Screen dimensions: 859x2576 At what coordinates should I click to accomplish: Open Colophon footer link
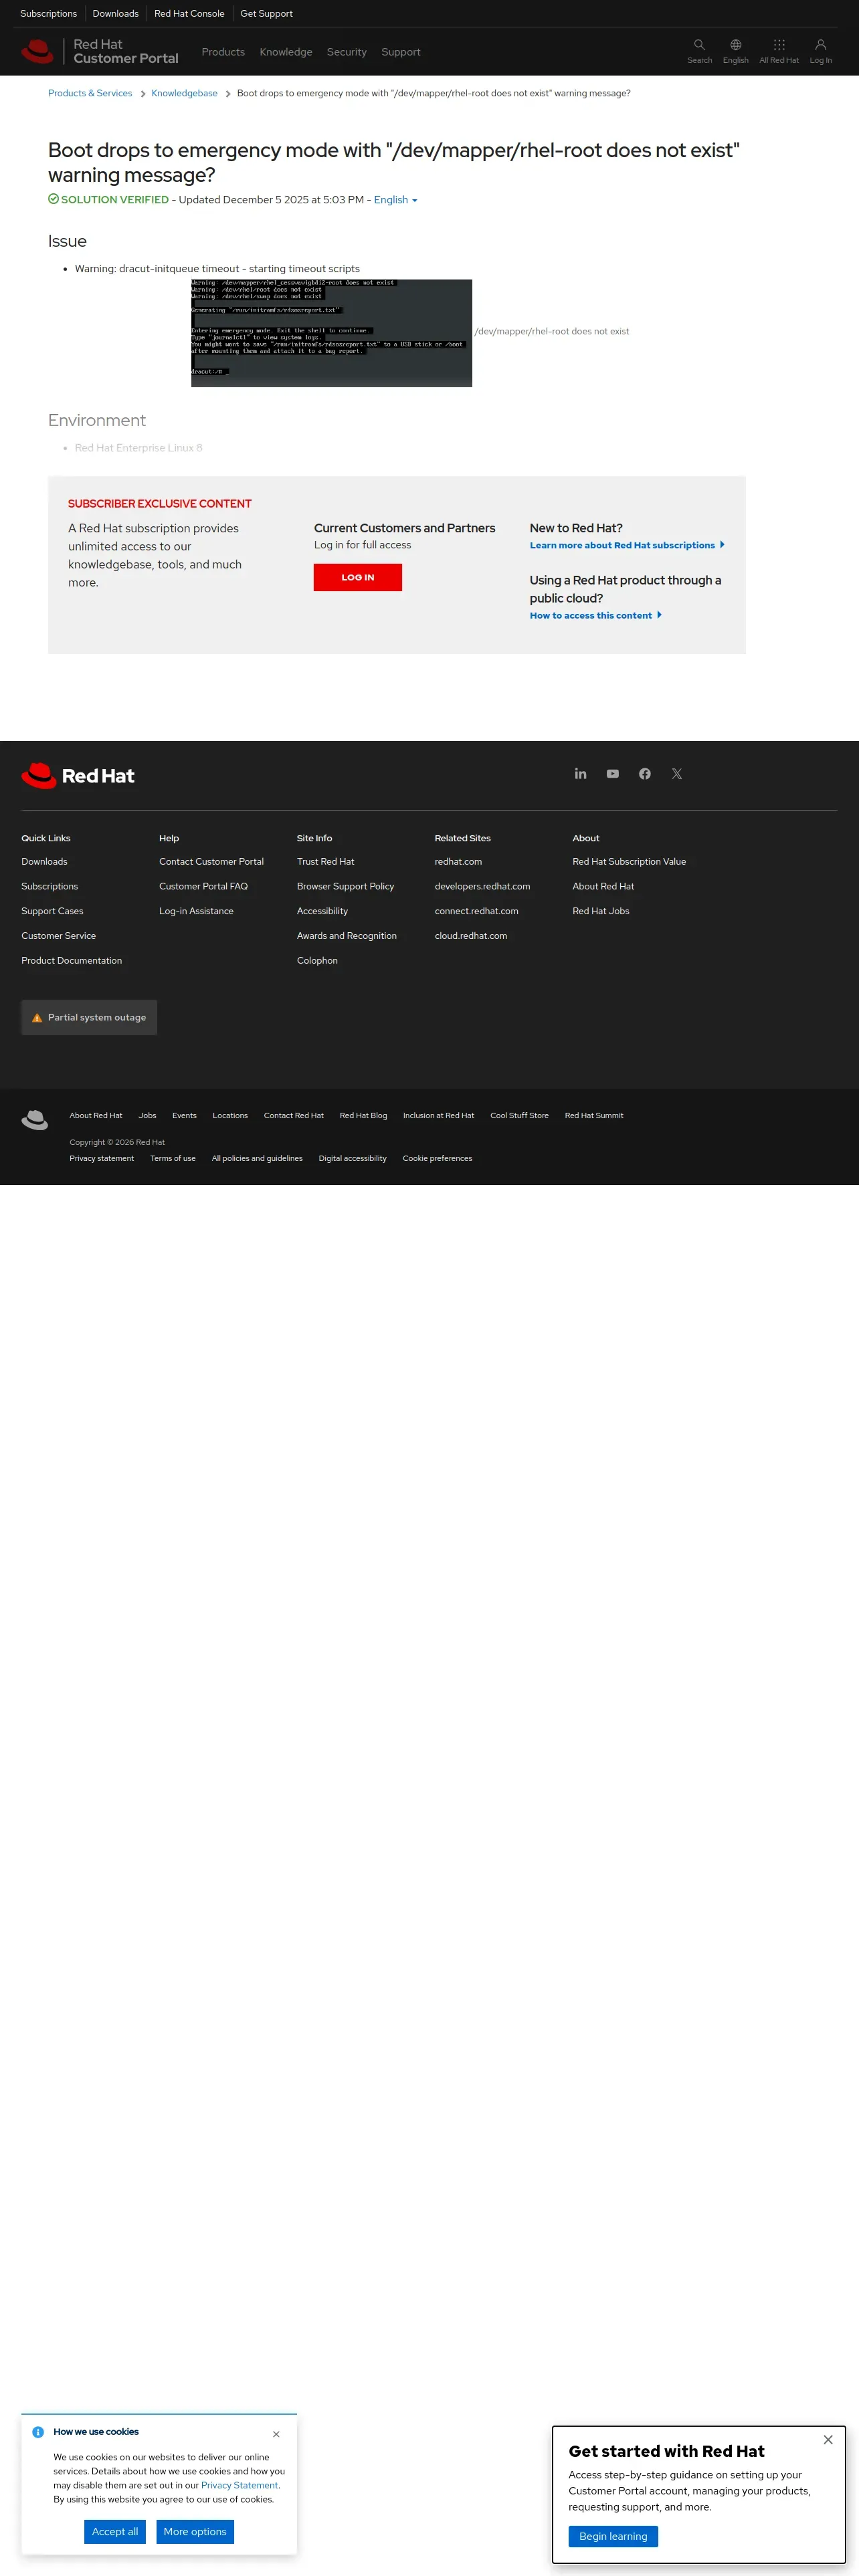point(317,960)
